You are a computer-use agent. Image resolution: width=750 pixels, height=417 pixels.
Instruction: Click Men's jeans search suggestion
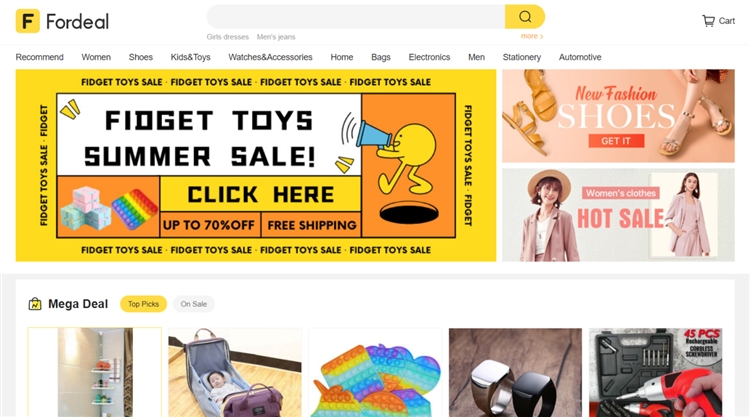pyautogui.click(x=276, y=37)
